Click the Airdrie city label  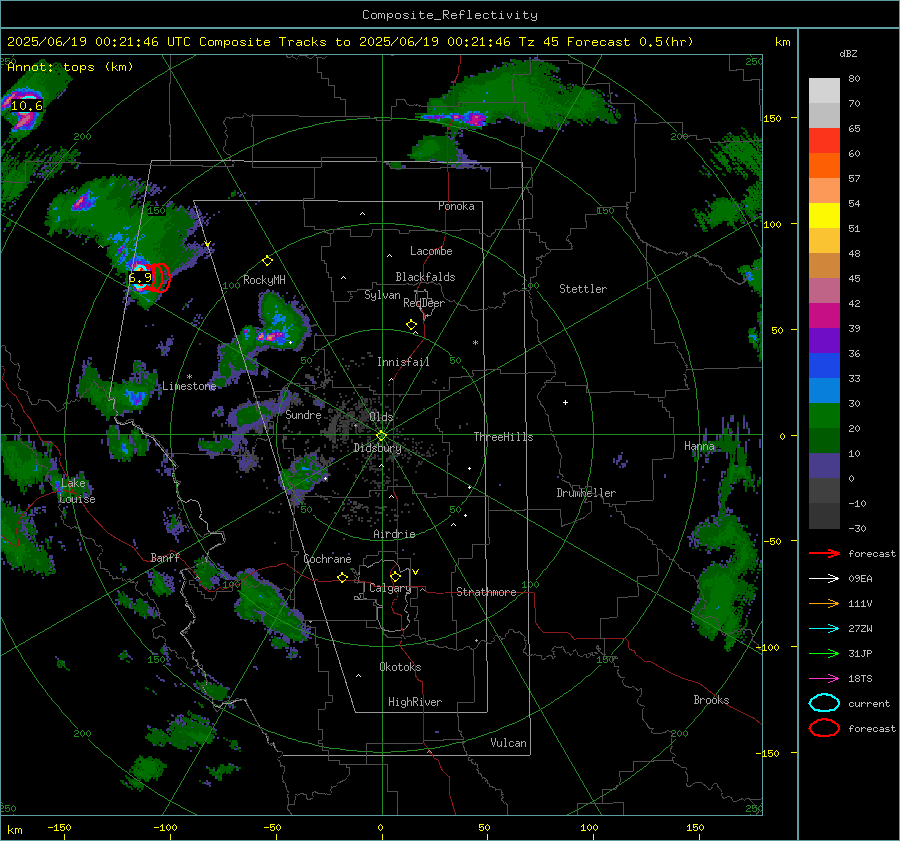pos(394,534)
